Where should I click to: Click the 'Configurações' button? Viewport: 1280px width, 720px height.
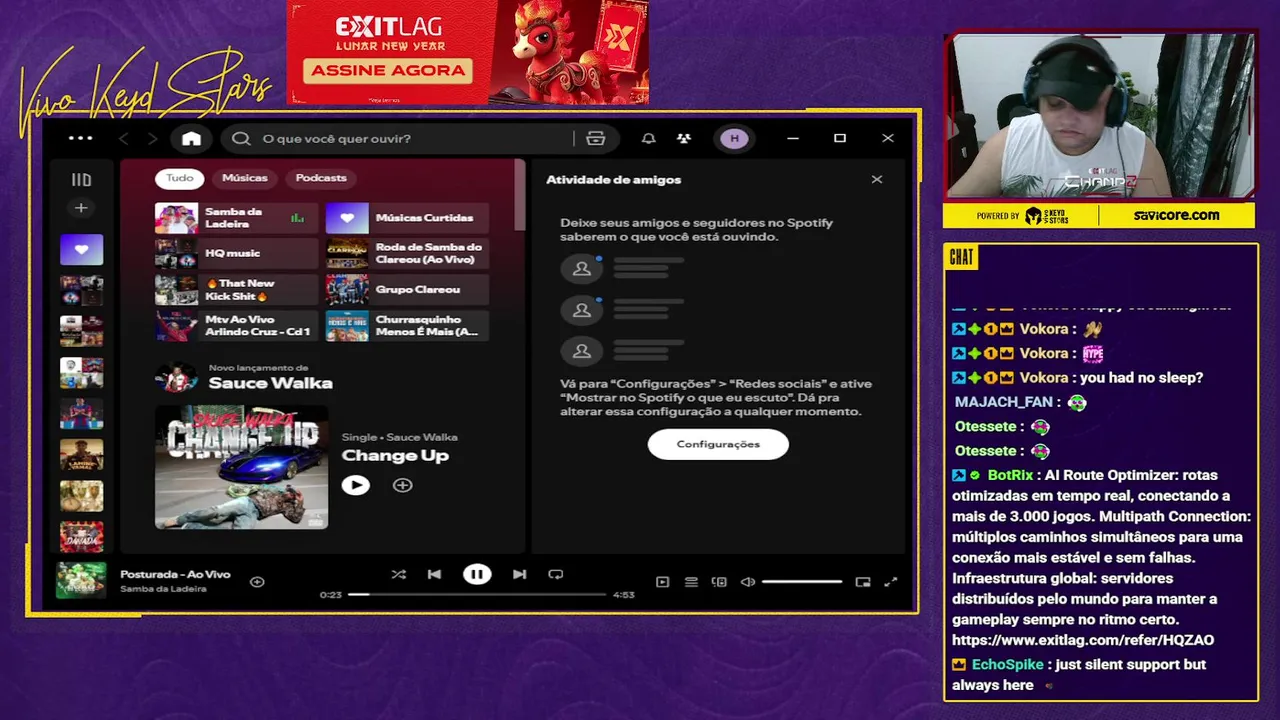[718, 444]
